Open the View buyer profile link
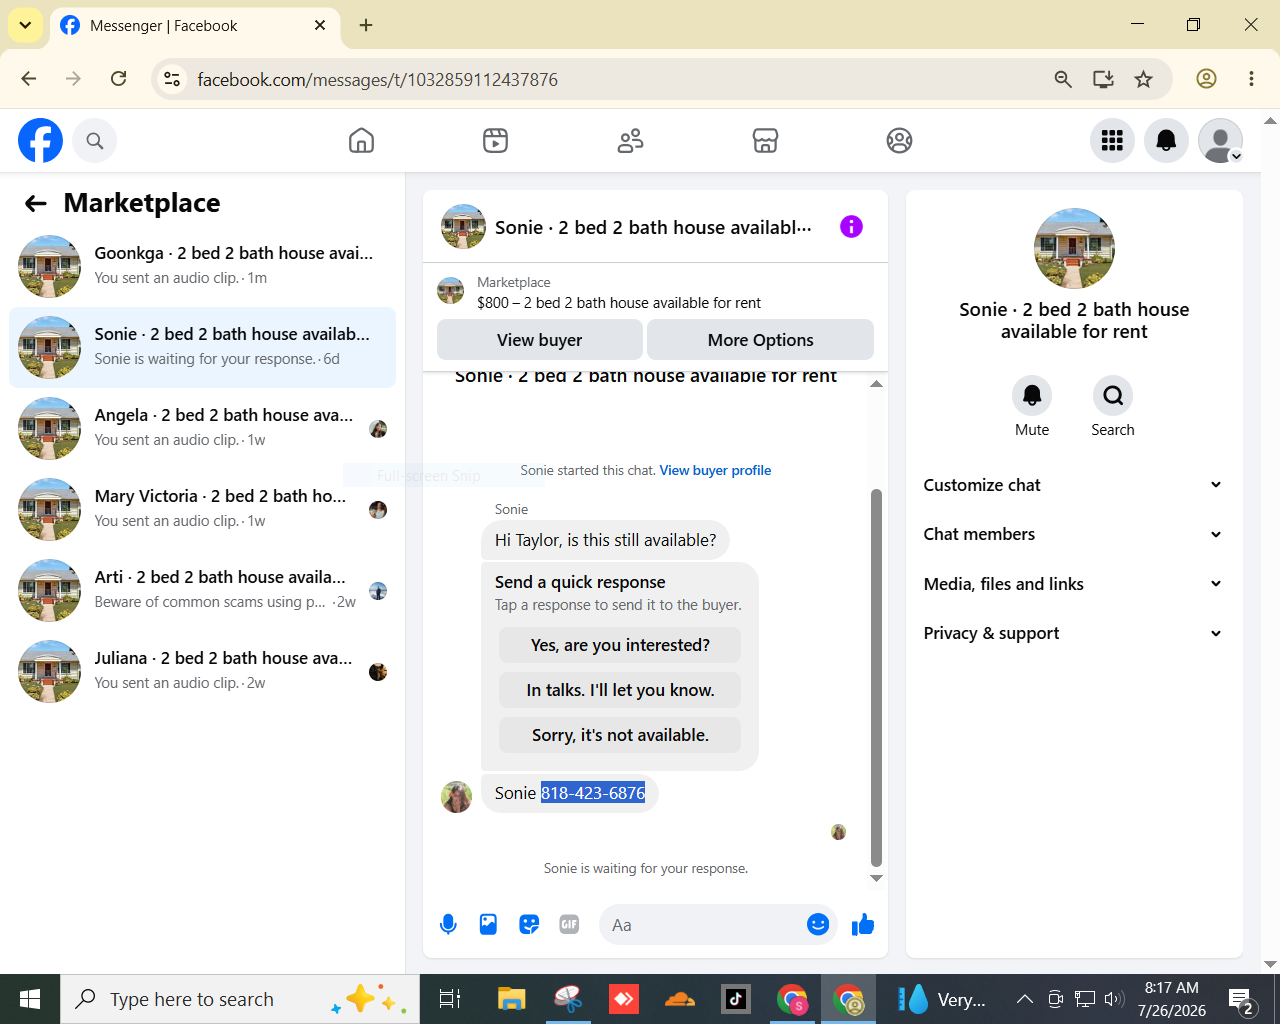This screenshot has width=1280, height=1024. [715, 471]
